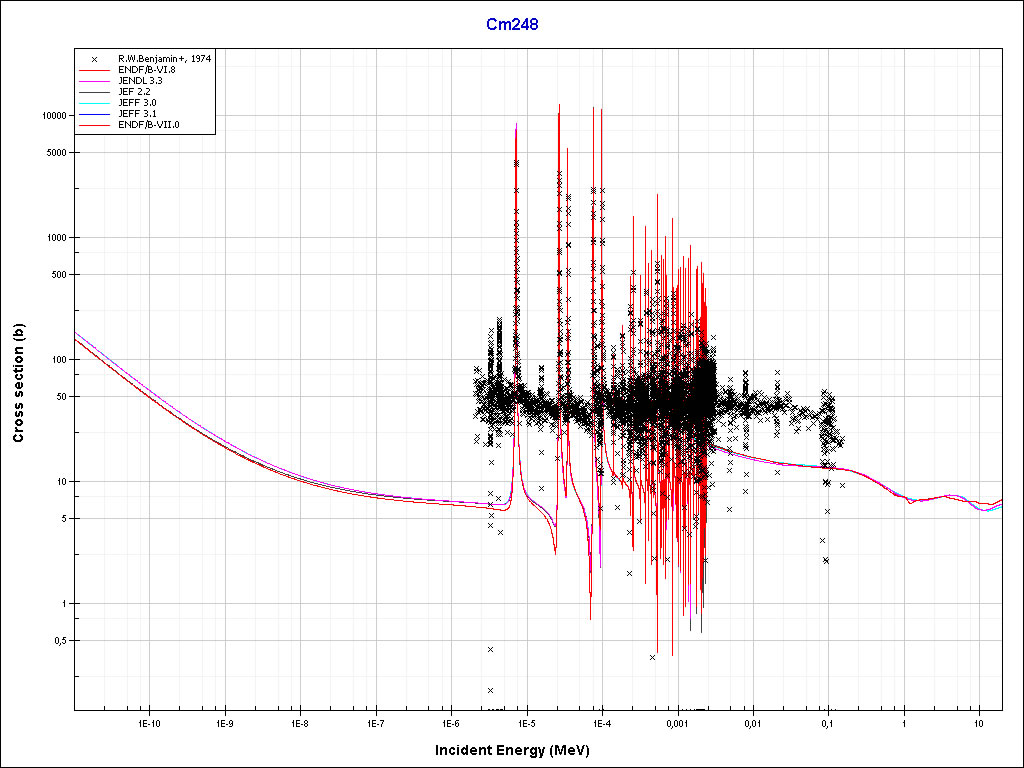The width and height of the screenshot is (1024, 768).
Task: Select the JEFF 3.0 legend label
Action: [137, 103]
